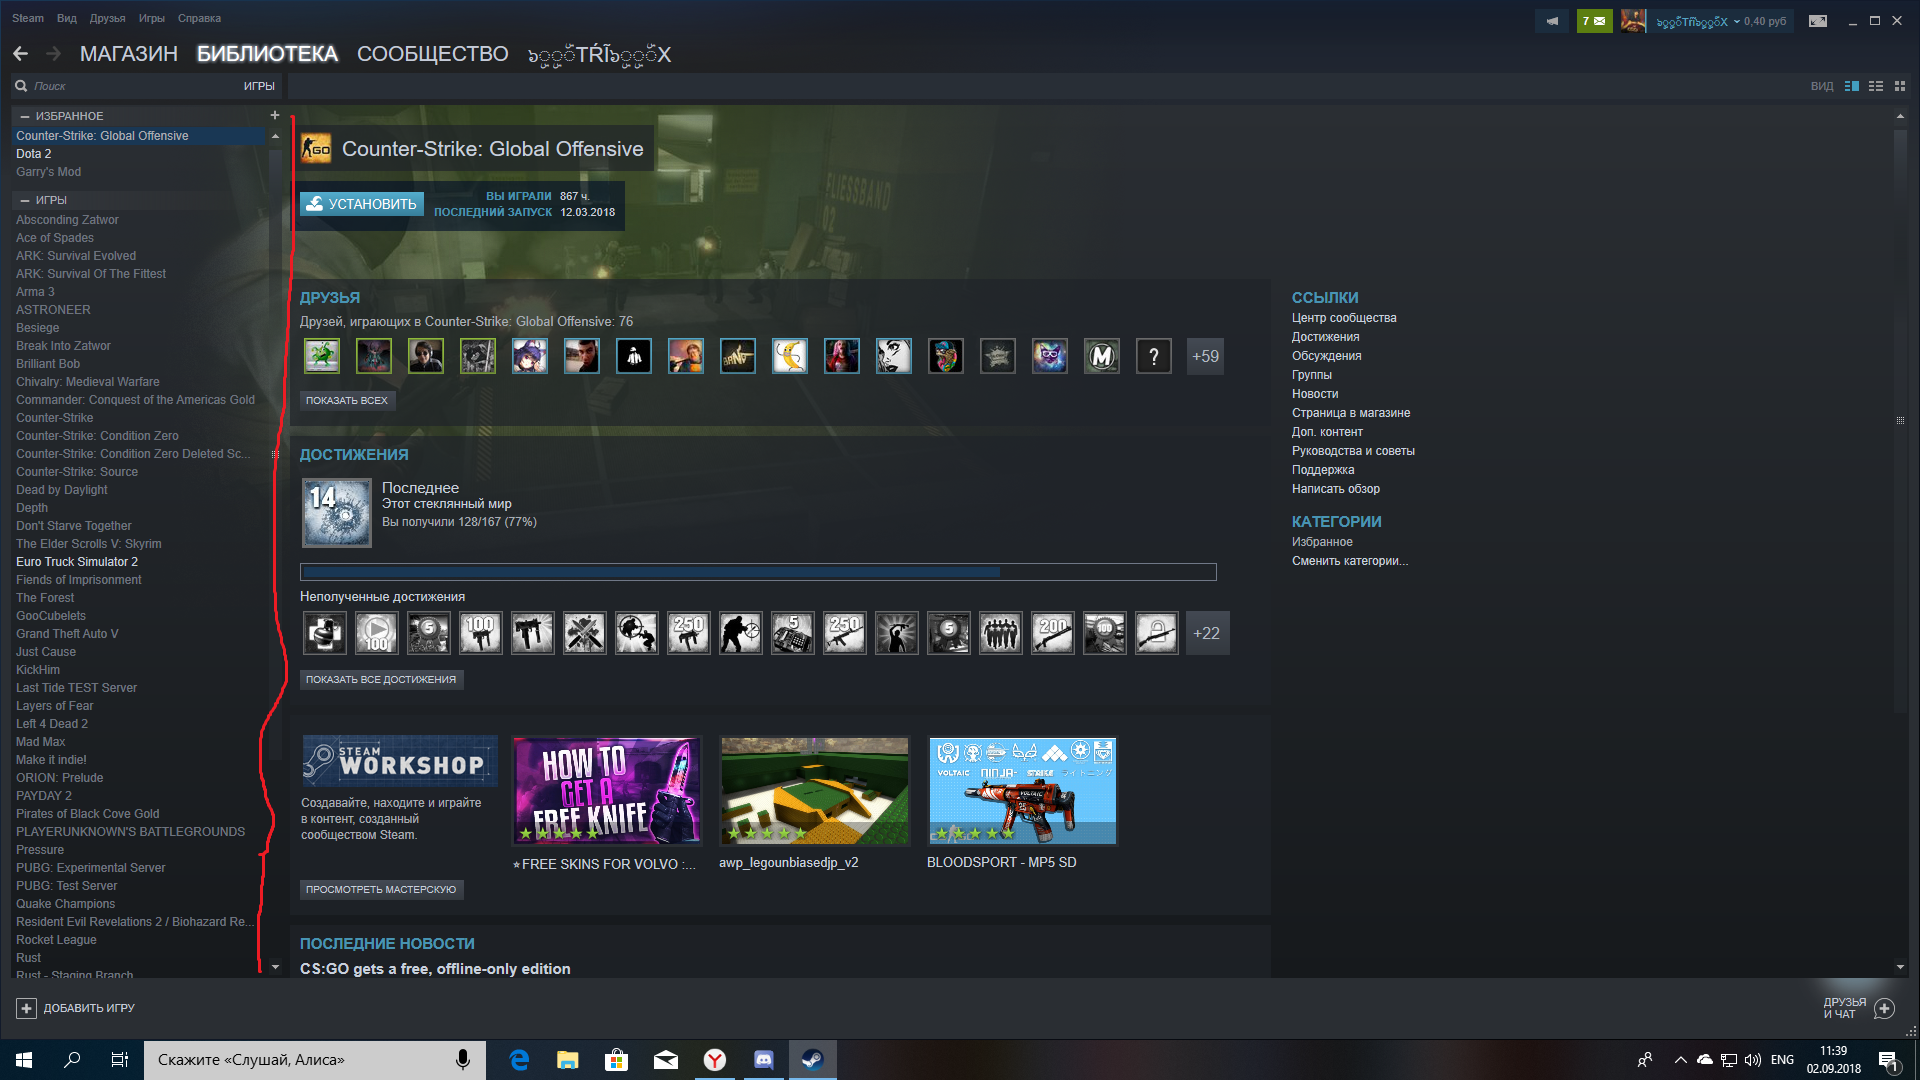Click the achievements progress bar
This screenshot has height=1080, width=1920.
(758, 572)
